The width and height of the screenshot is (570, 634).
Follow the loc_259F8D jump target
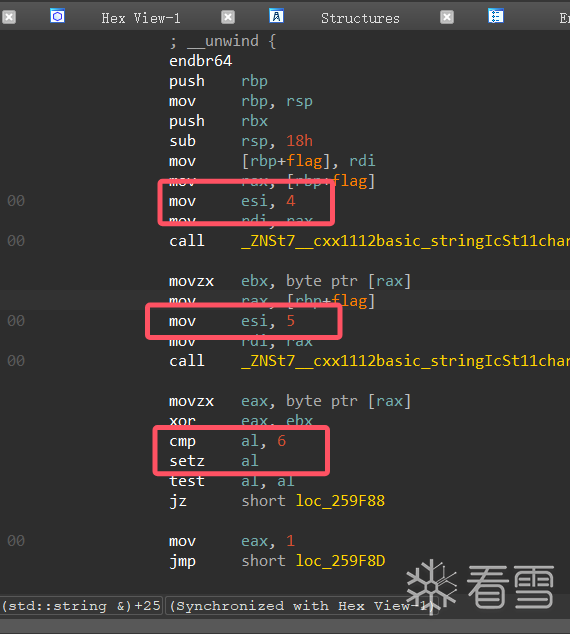(340, 561)
